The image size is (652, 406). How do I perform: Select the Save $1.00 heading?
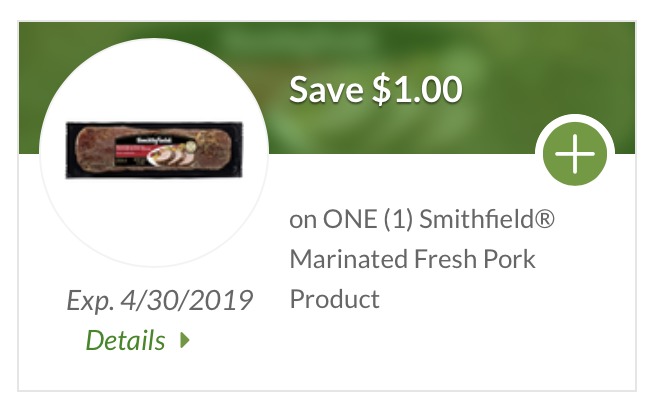(x=375, y=90)
